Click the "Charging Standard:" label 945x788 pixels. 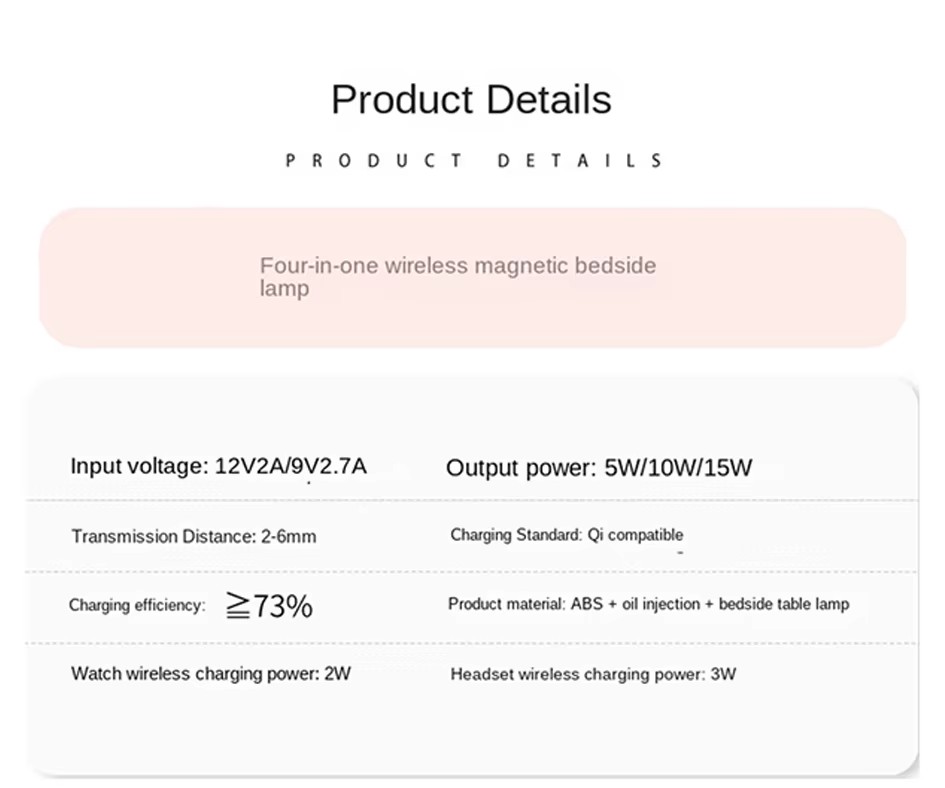tap(515, 535)
